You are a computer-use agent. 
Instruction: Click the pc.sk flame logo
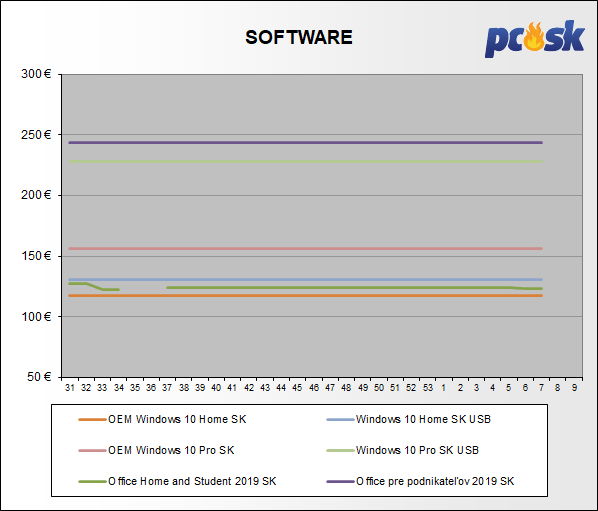pos(534,39)
